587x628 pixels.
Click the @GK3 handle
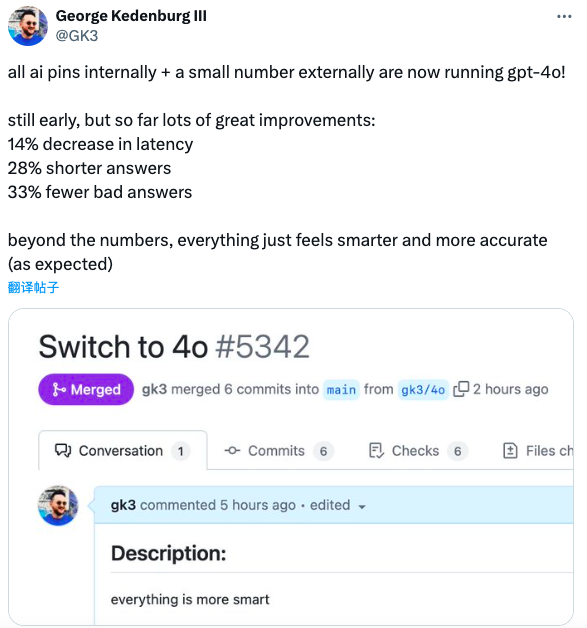click(77, 36)
